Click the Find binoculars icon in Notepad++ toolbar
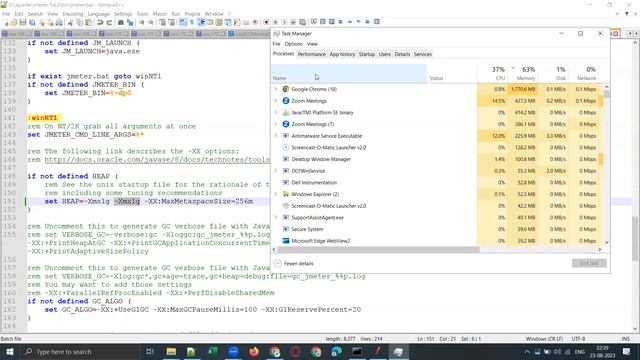The height and width of the screenshot is (360, 640). [121, 22]
